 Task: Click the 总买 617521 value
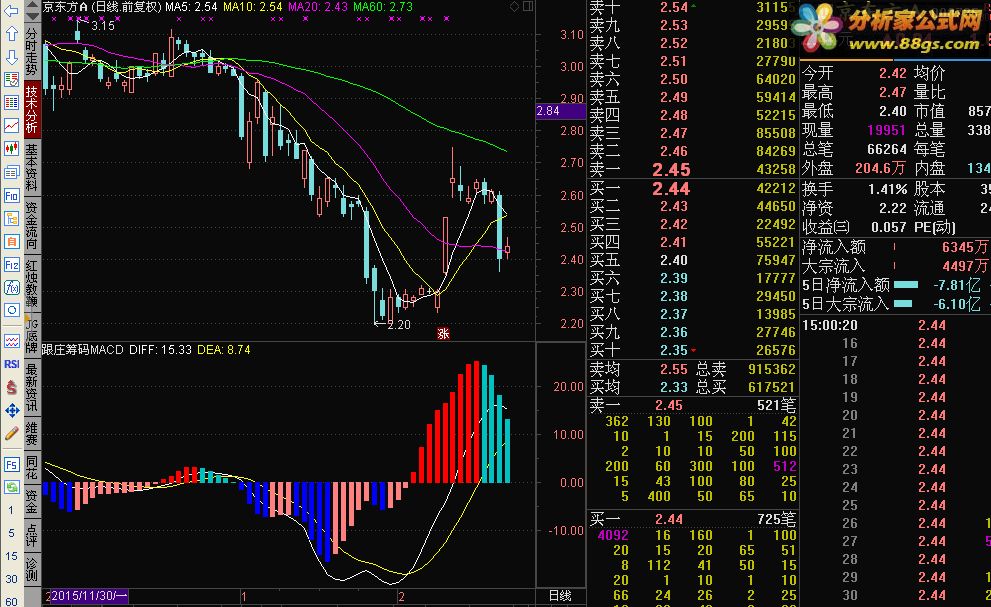771,387
